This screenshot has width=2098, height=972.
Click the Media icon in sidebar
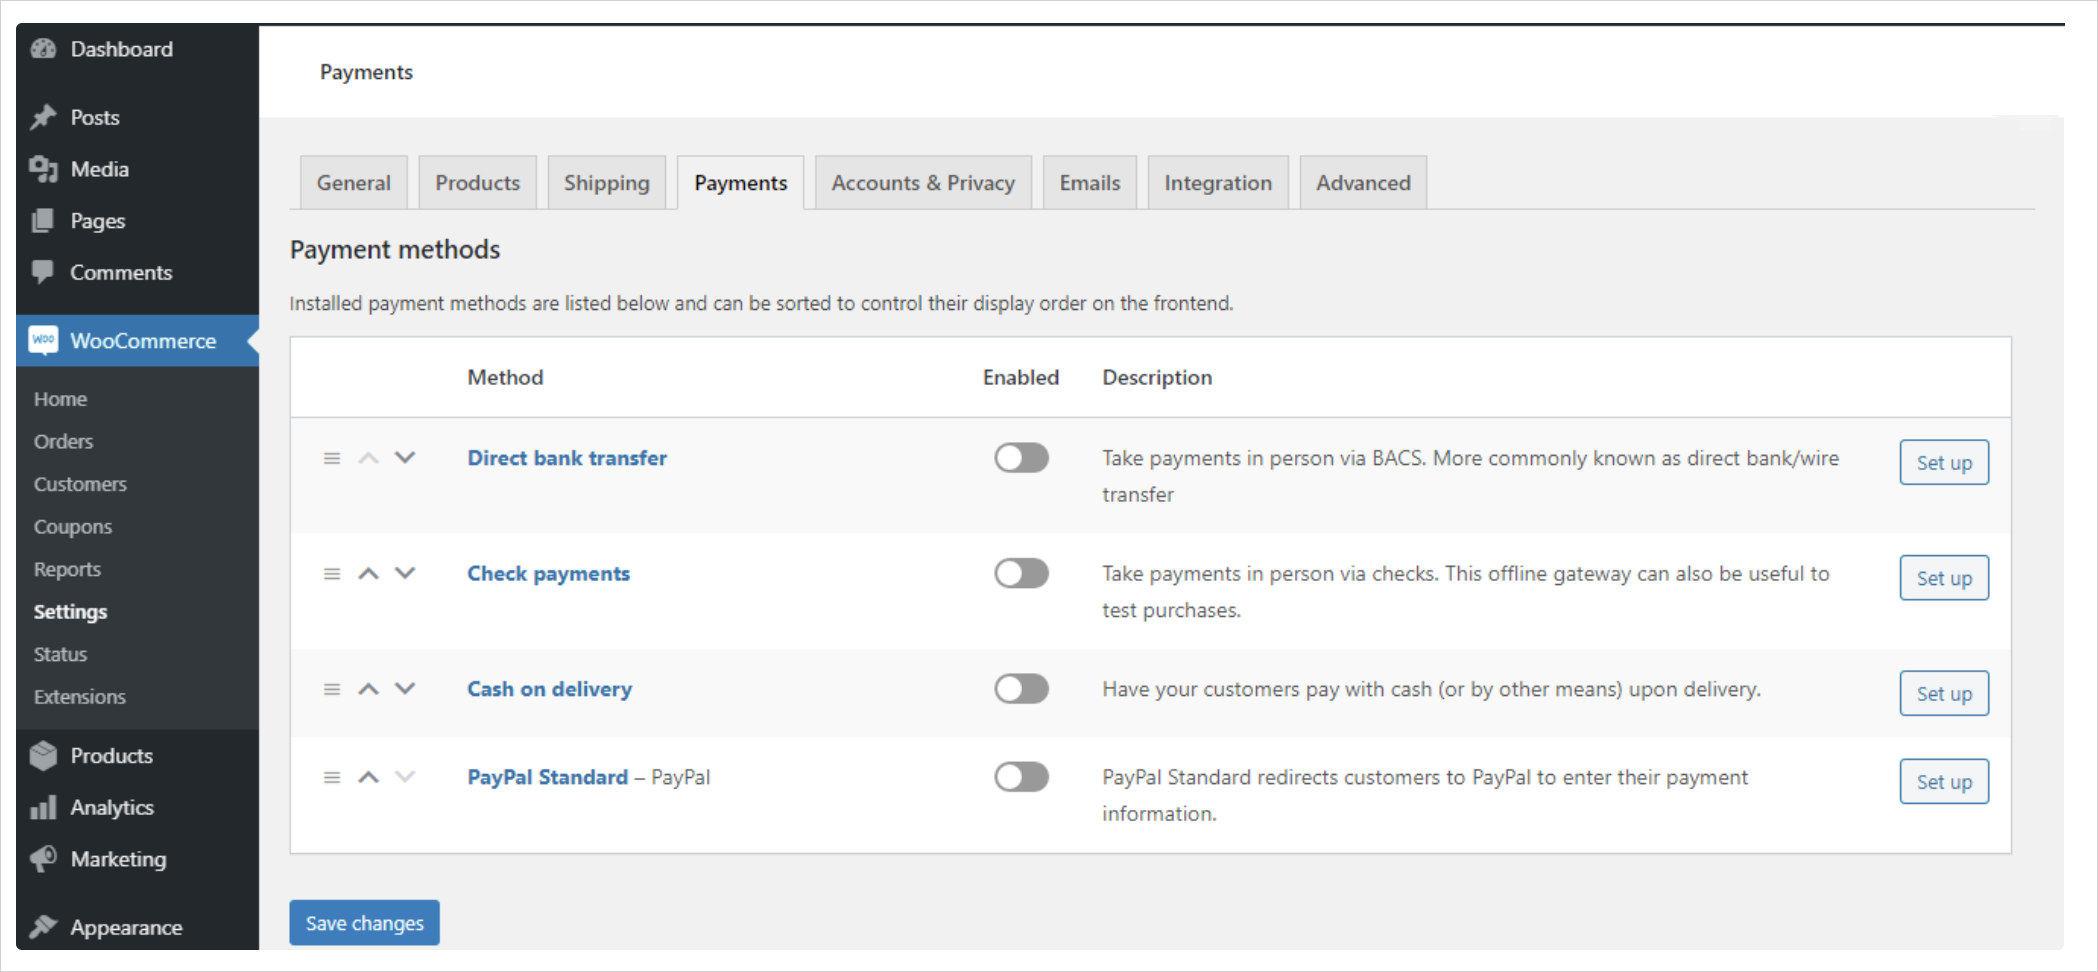coord(43,169)
